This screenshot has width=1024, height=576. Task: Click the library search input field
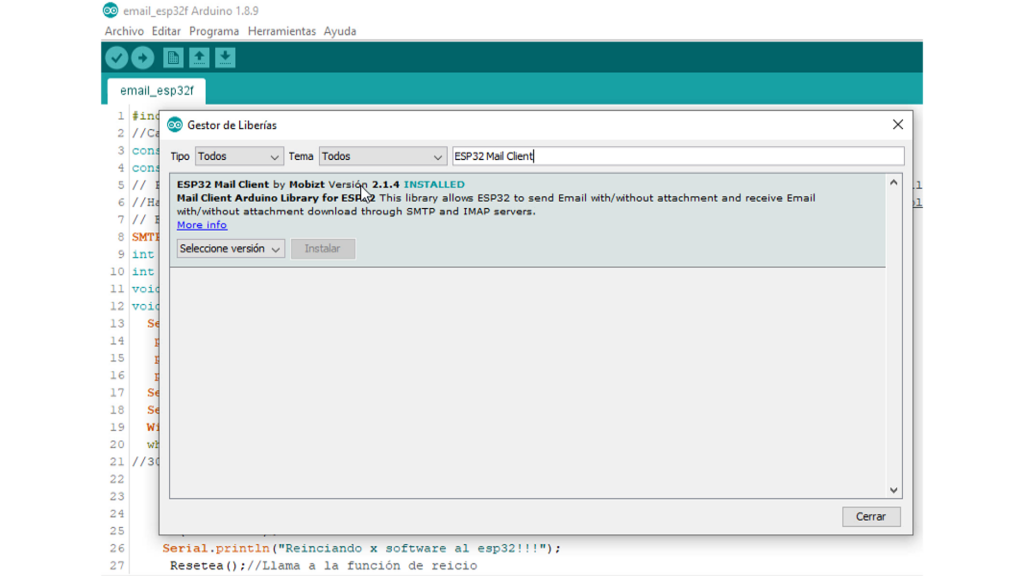pos(677,157)
